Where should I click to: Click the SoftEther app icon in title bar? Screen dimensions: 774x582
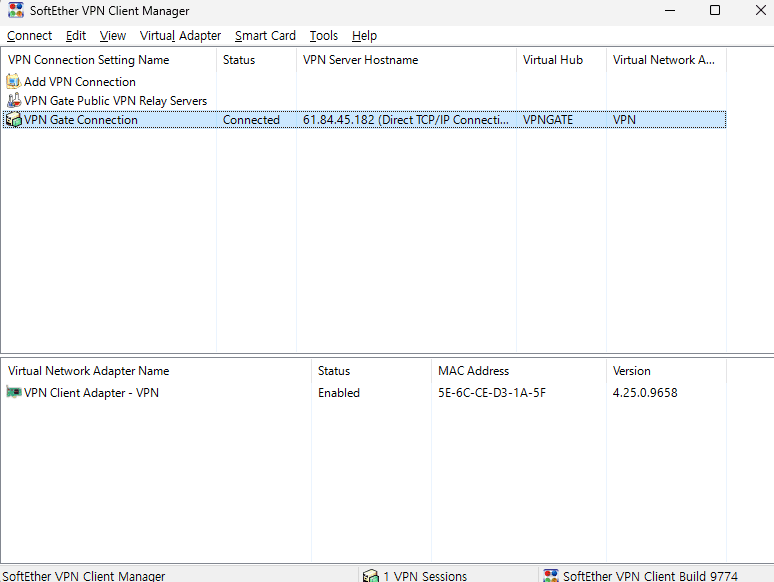16,11
